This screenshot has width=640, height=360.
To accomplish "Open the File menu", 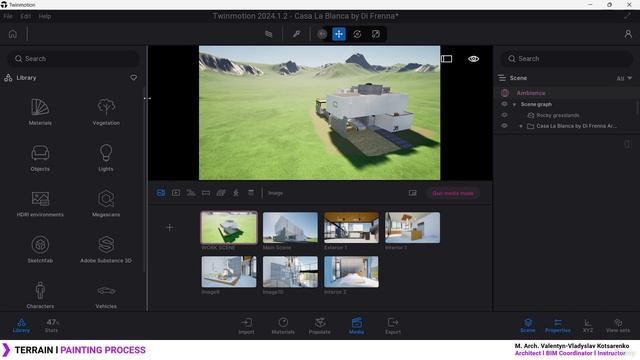I will (8, 16).
